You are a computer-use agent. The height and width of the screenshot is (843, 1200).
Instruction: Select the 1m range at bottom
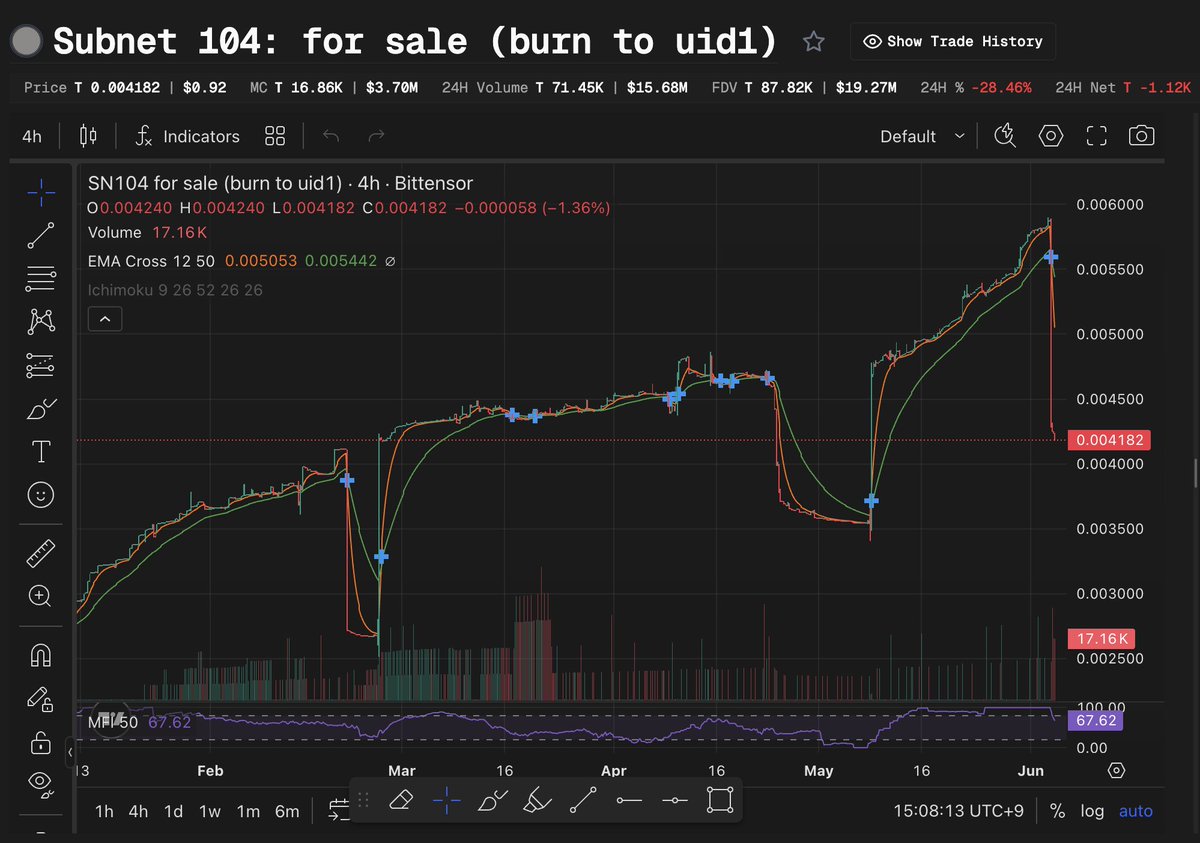pos(248,811)
